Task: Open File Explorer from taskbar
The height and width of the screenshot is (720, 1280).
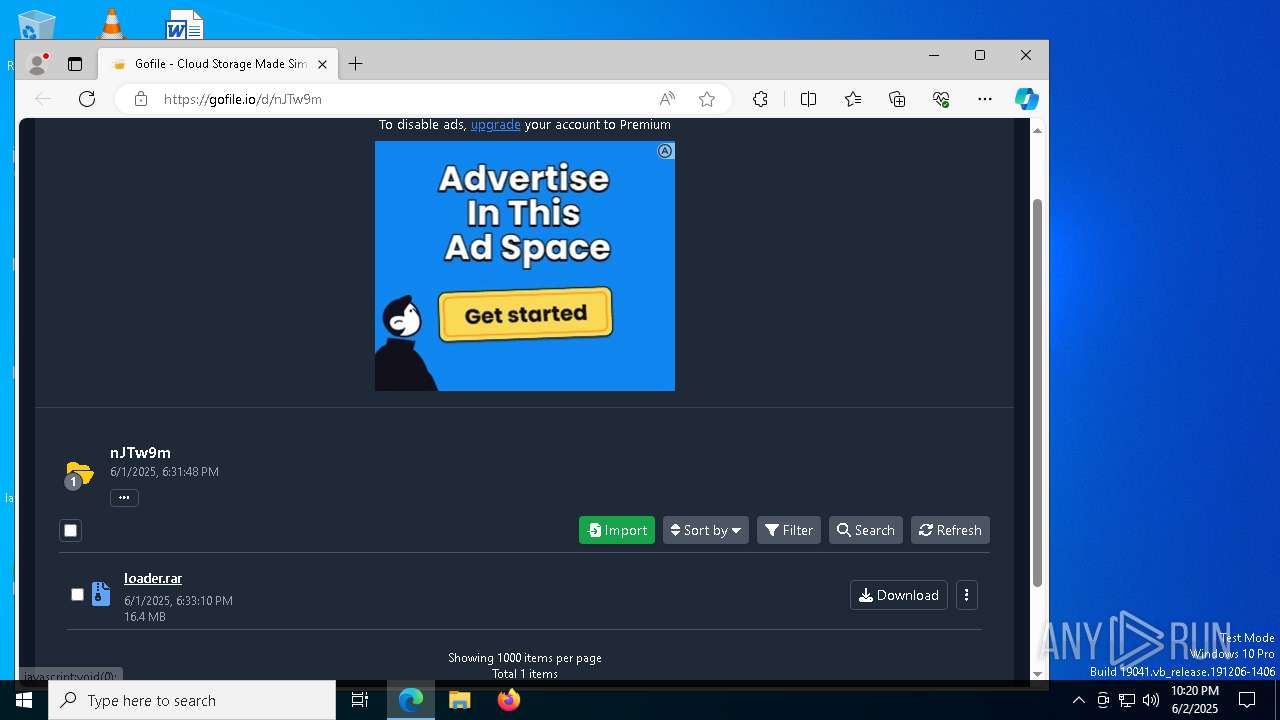Action: 460,700
